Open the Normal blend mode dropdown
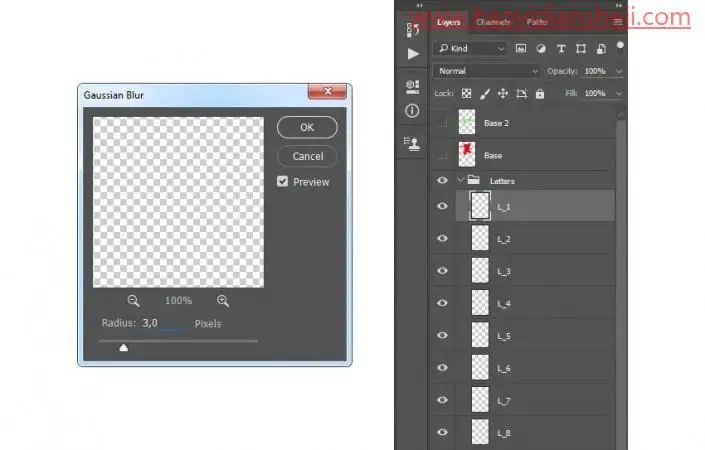 click(x=486, y=71)
